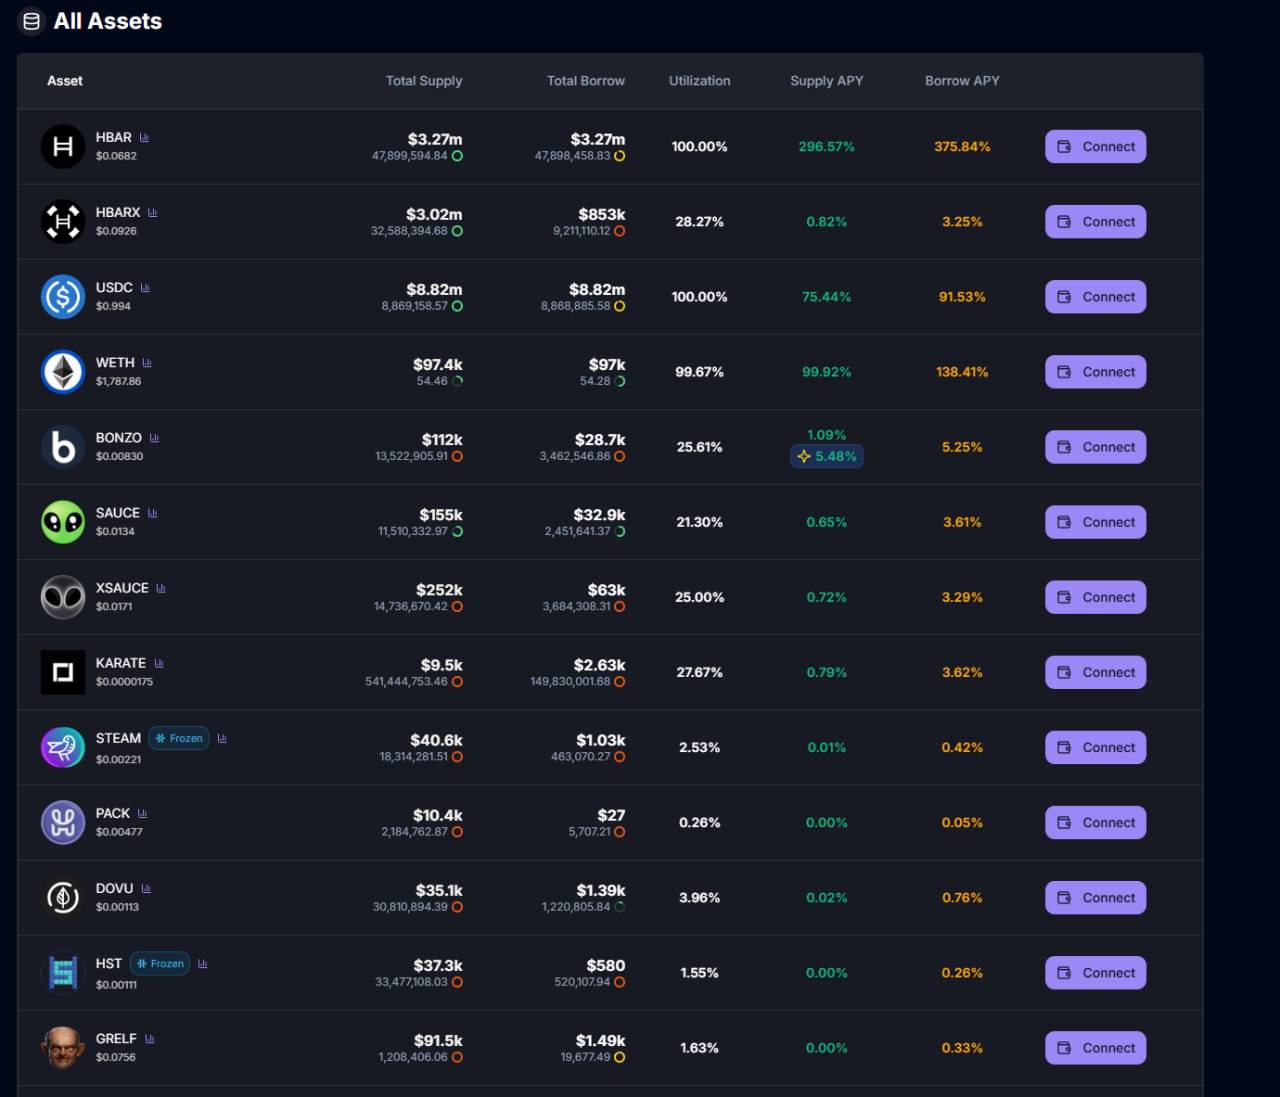Click USDC borrow cap circle indicator
The image size is (1280, 1097).
(x=620, y=306)
